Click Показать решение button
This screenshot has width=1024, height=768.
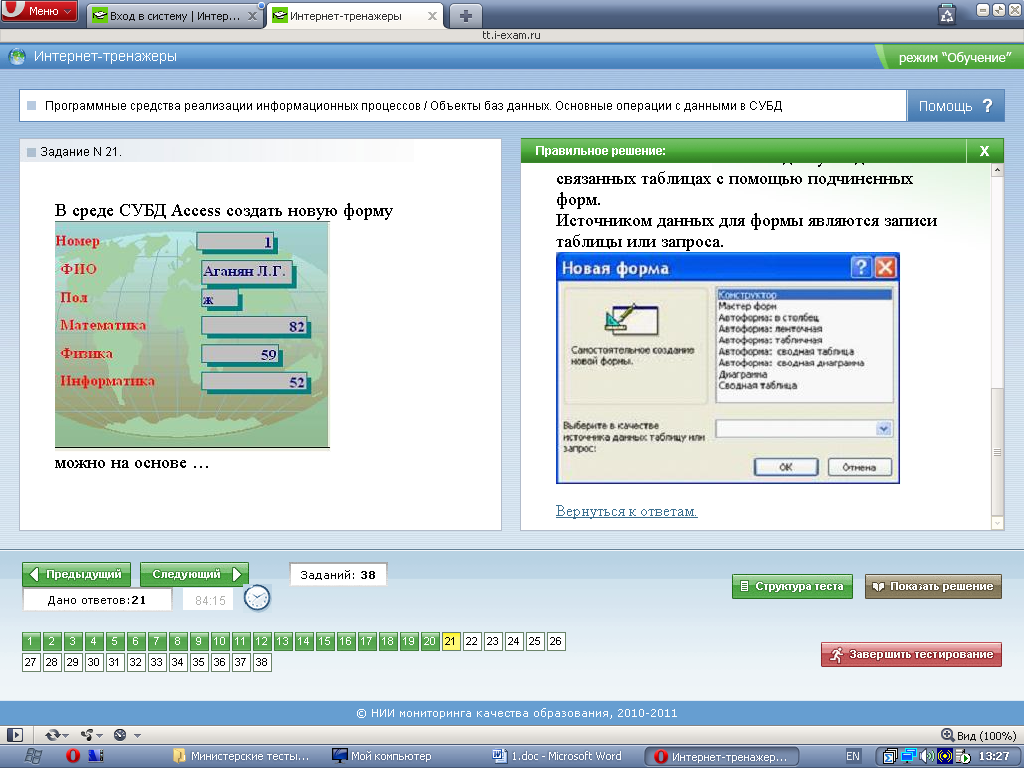(x=934, y=586)
